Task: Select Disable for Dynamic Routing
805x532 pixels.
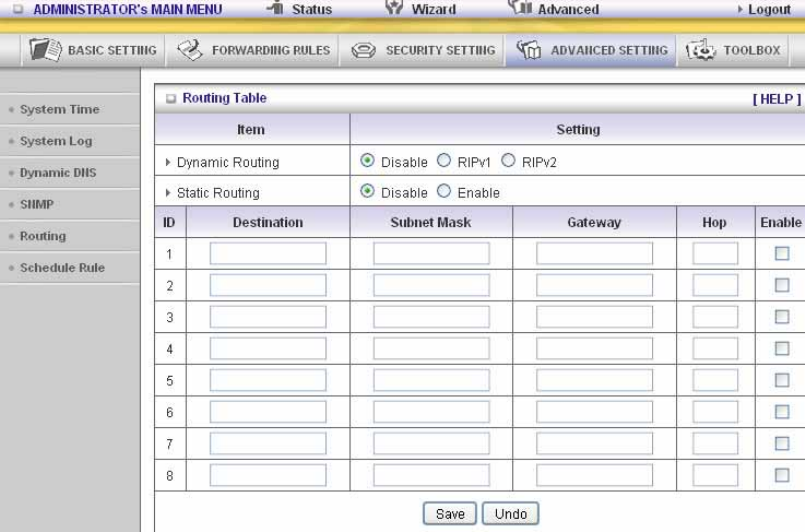Action: [x=367, y=161]
